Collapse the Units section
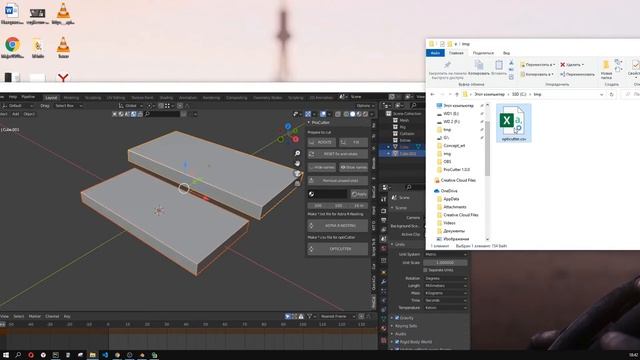The height and width of the screenshot is (360, 640). pos(399,244)
